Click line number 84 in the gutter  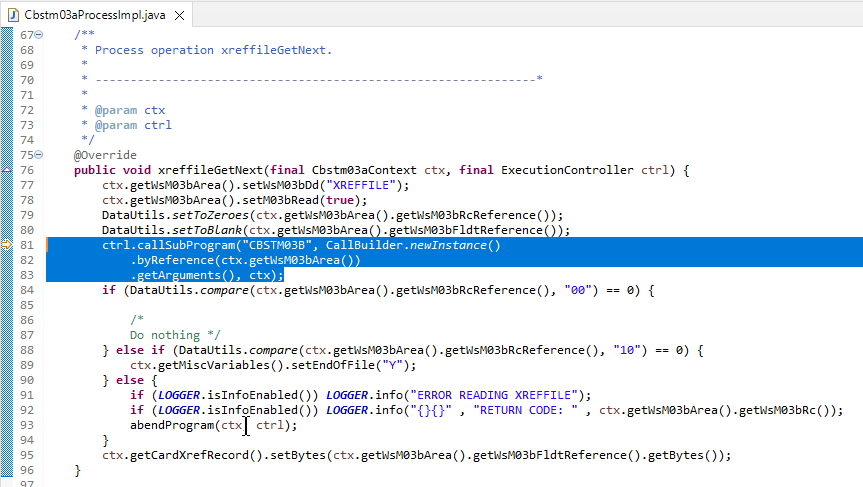[x=27, y=290]
